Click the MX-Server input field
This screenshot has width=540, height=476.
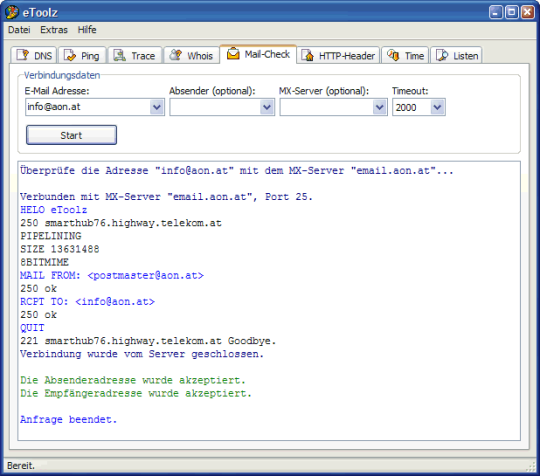click(326, 107)
